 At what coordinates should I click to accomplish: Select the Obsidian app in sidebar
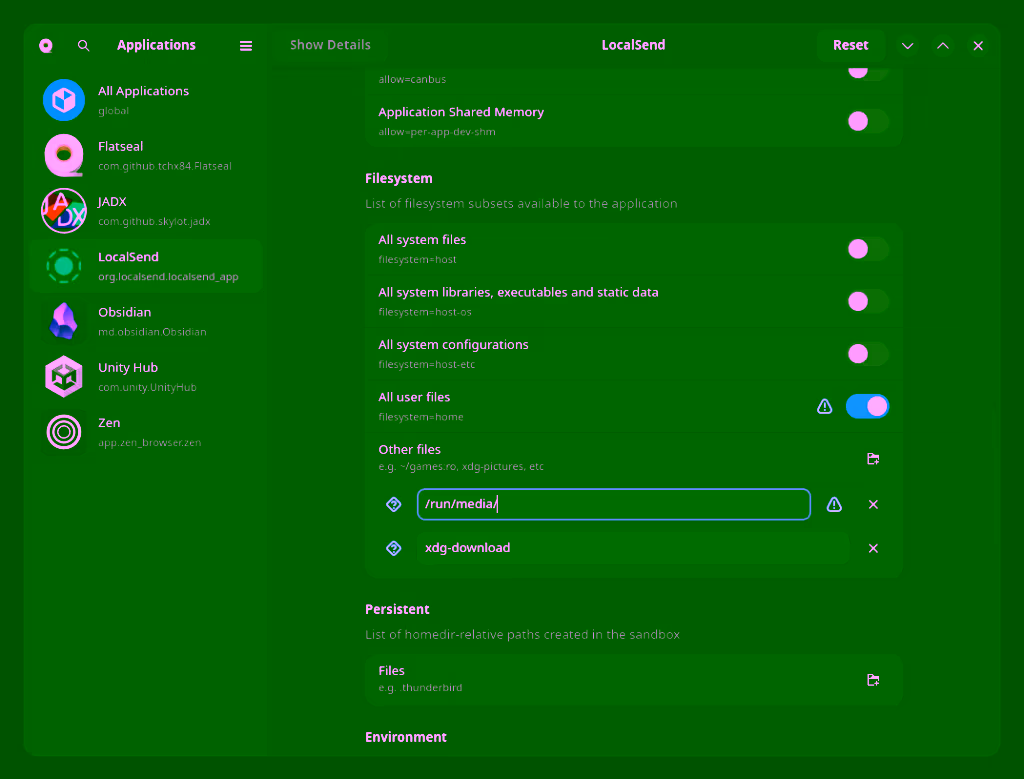click(x=146, y=321)
